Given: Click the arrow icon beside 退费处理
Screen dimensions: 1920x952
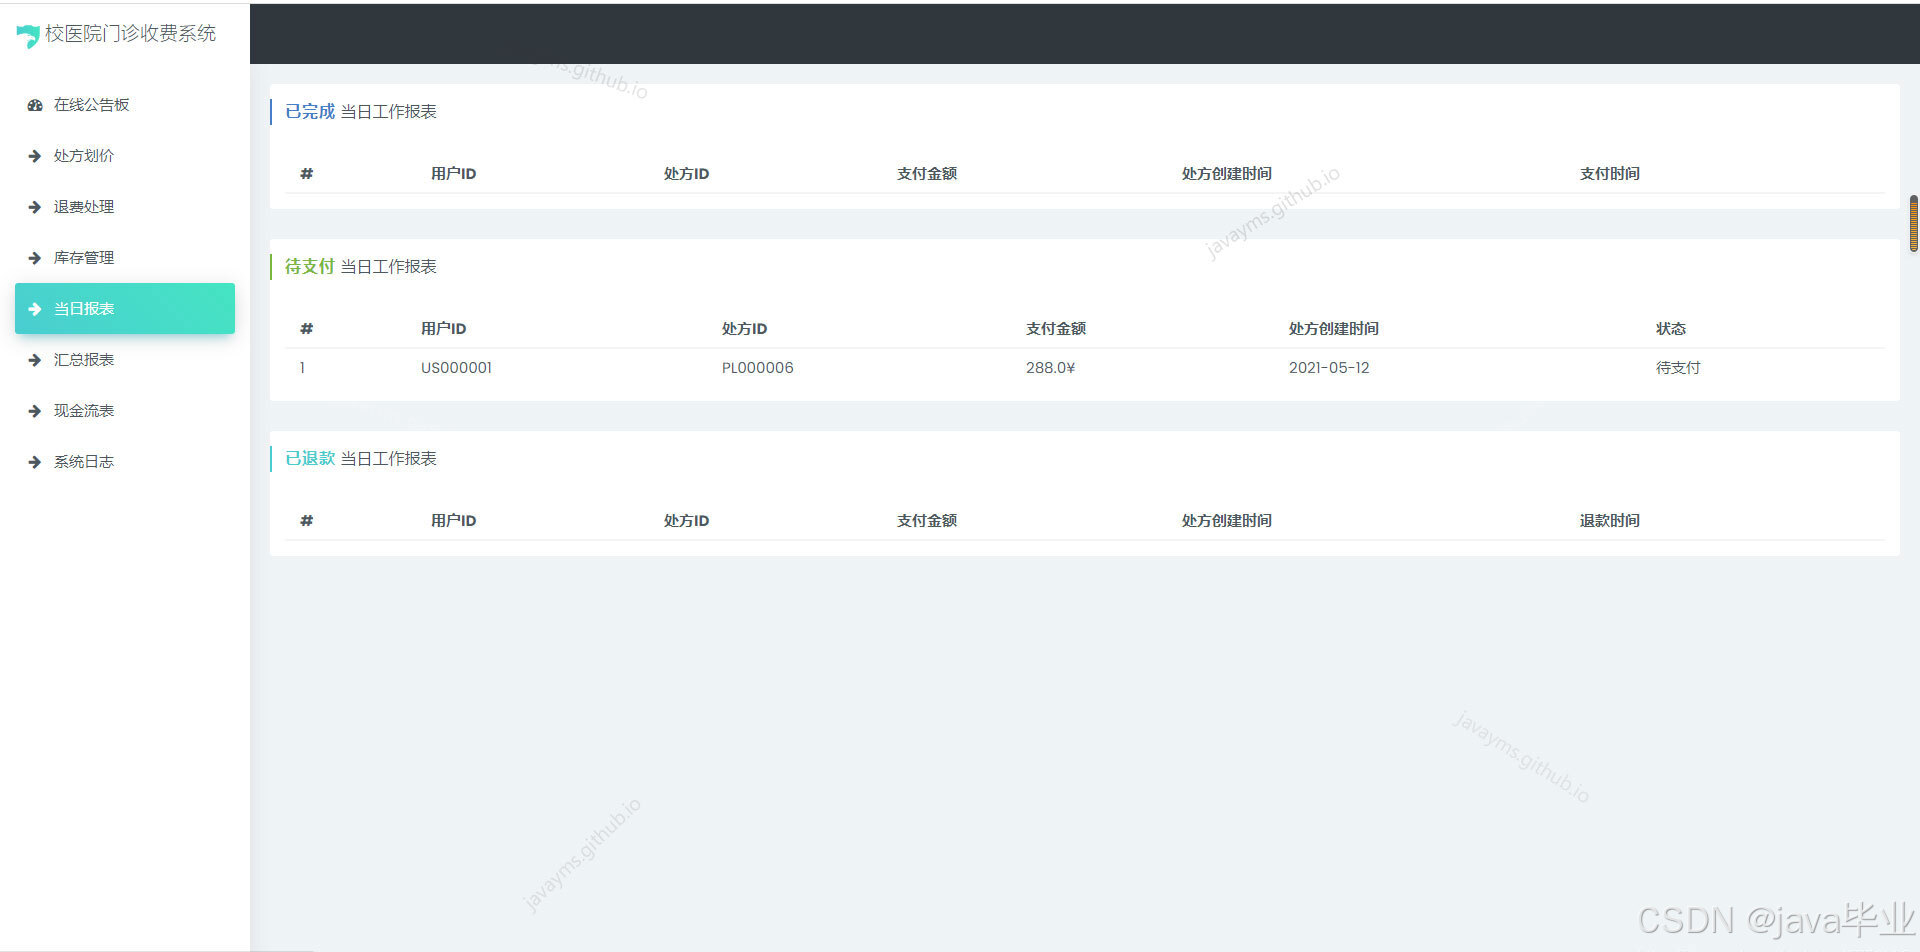Looking at the screenshot, I should (33, 206).
